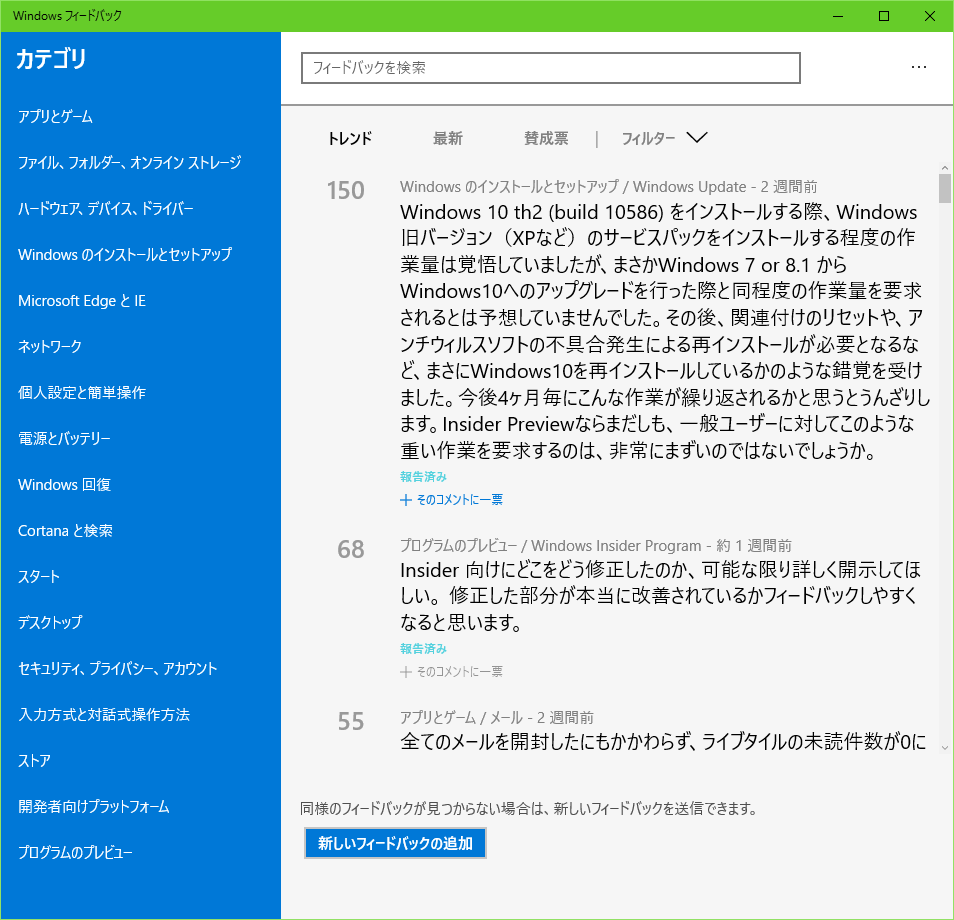Select 入力方式と対話式操作方法 category
Screen dimensions: 954x920
pos(104,714)
